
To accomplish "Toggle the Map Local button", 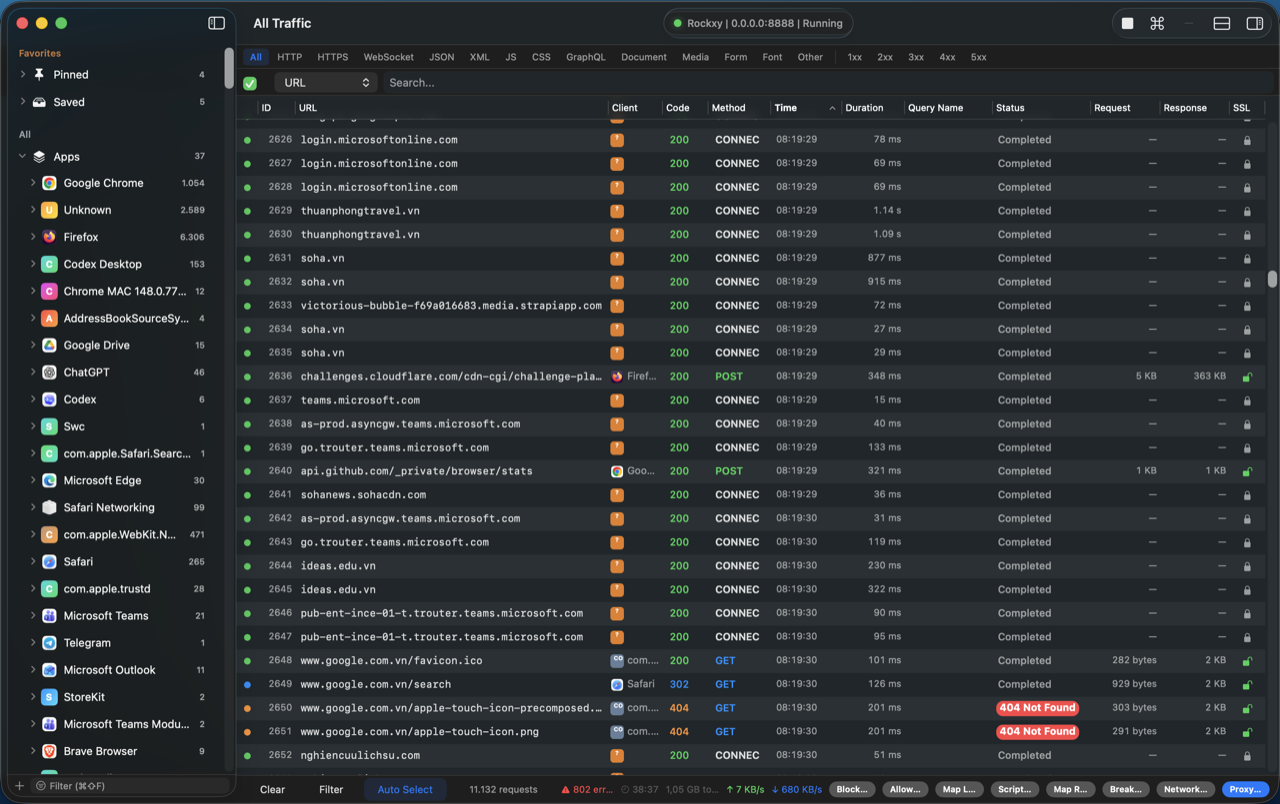I will (959, 789).
